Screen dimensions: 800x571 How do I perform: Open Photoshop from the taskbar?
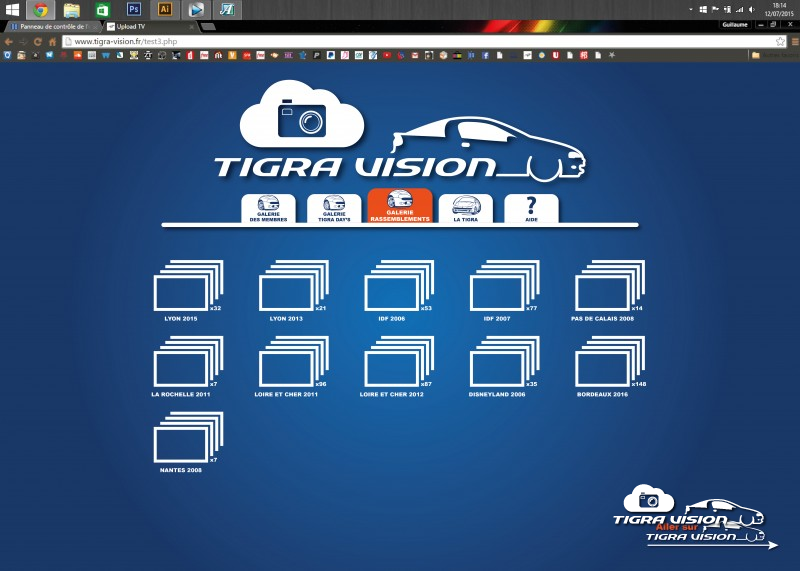[134, 9]
